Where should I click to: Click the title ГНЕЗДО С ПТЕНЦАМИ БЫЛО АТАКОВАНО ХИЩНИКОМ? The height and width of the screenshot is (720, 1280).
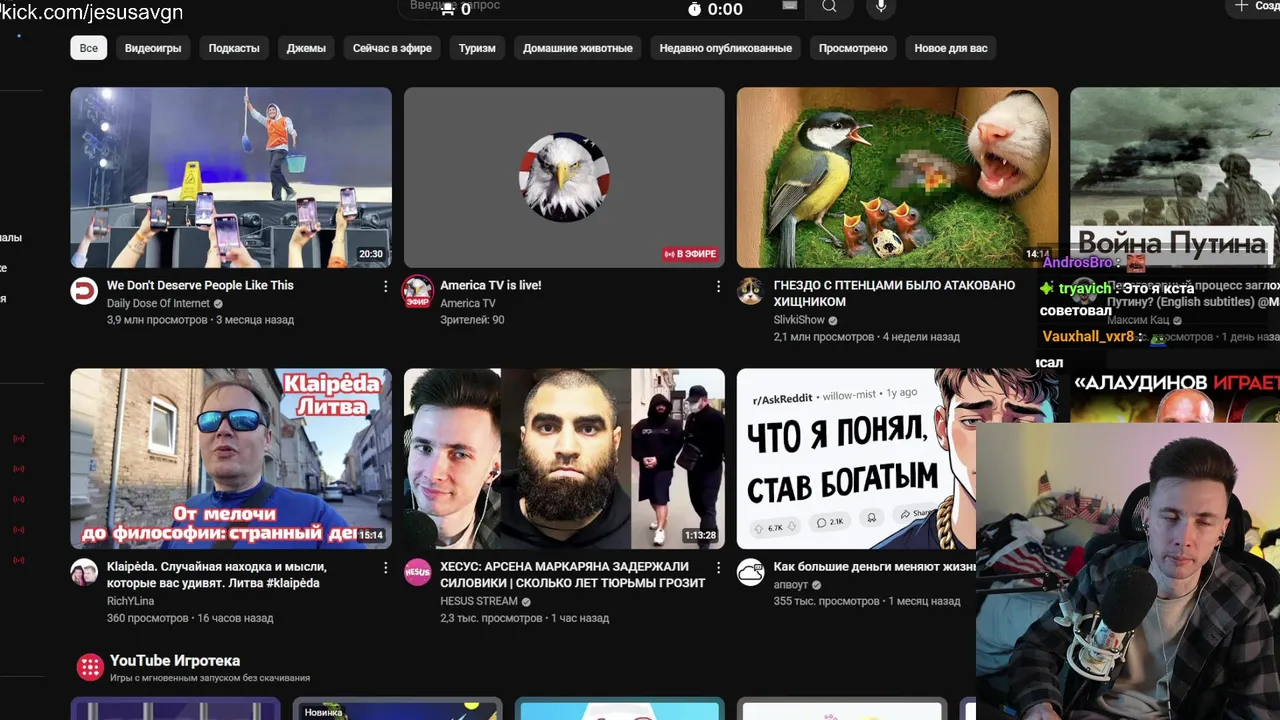click(894, 293)
